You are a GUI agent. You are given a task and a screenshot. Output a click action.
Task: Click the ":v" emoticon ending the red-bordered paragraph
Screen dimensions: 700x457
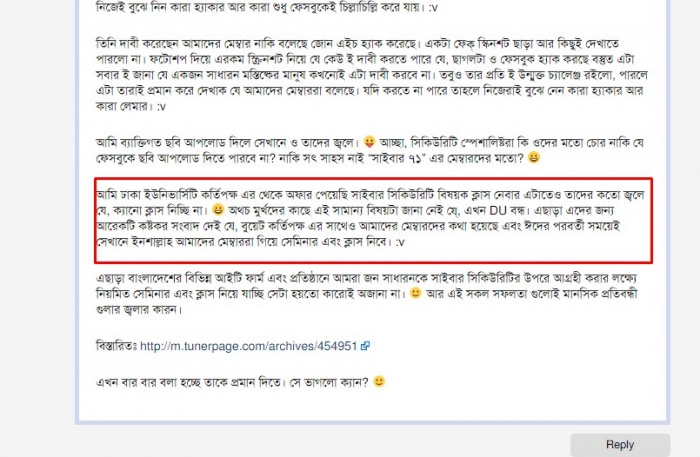tap(400, 242)
